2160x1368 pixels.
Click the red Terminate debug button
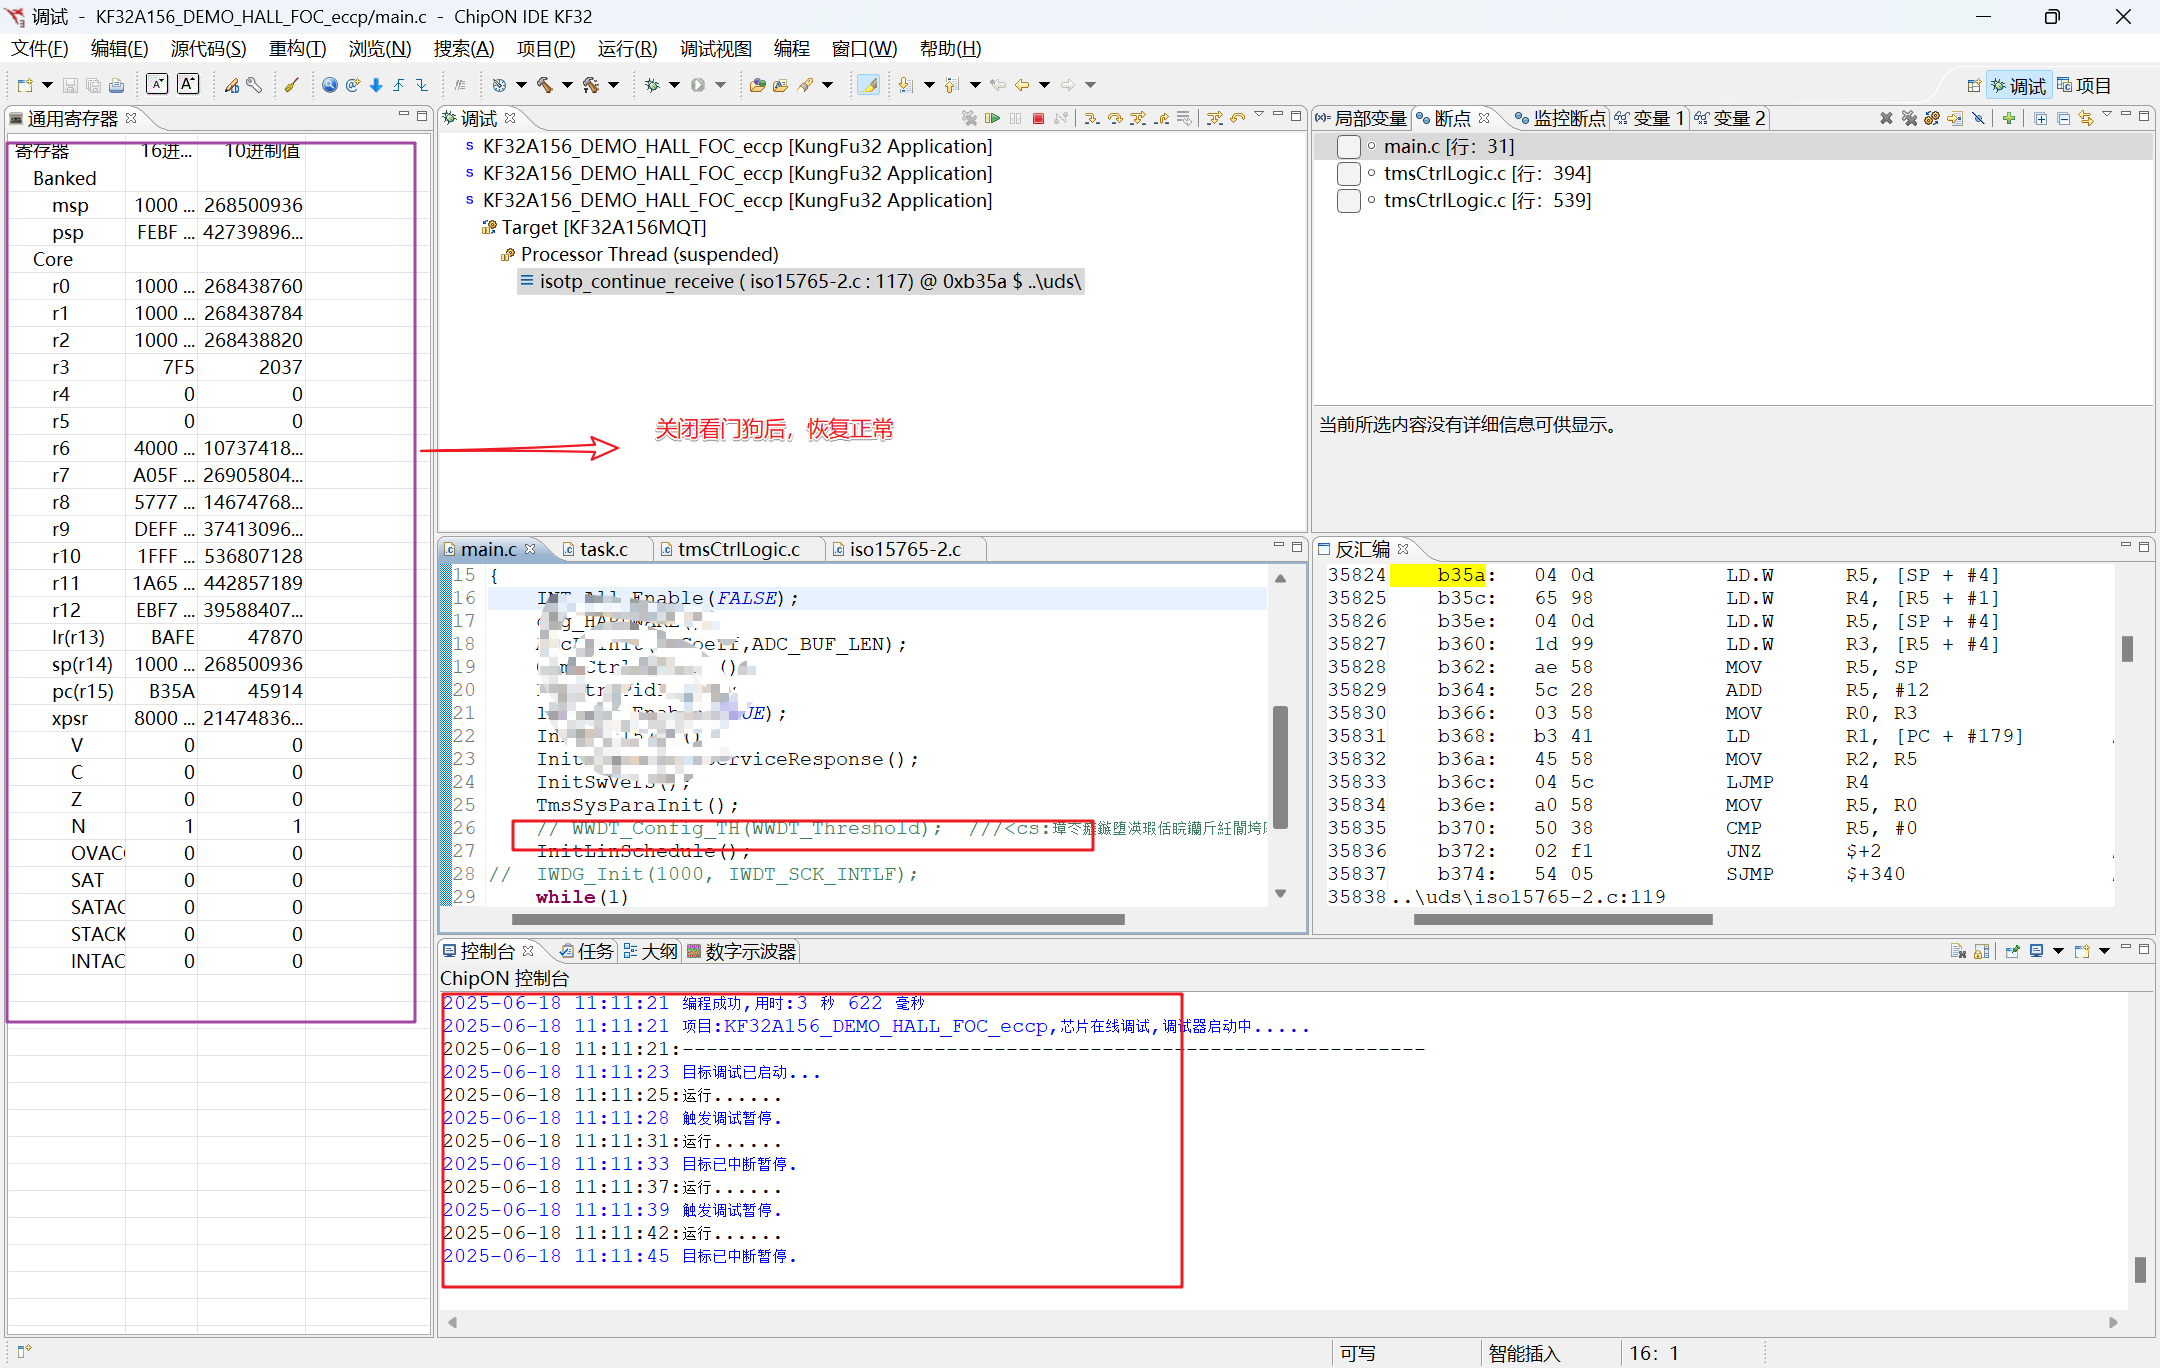point(1038,118)
